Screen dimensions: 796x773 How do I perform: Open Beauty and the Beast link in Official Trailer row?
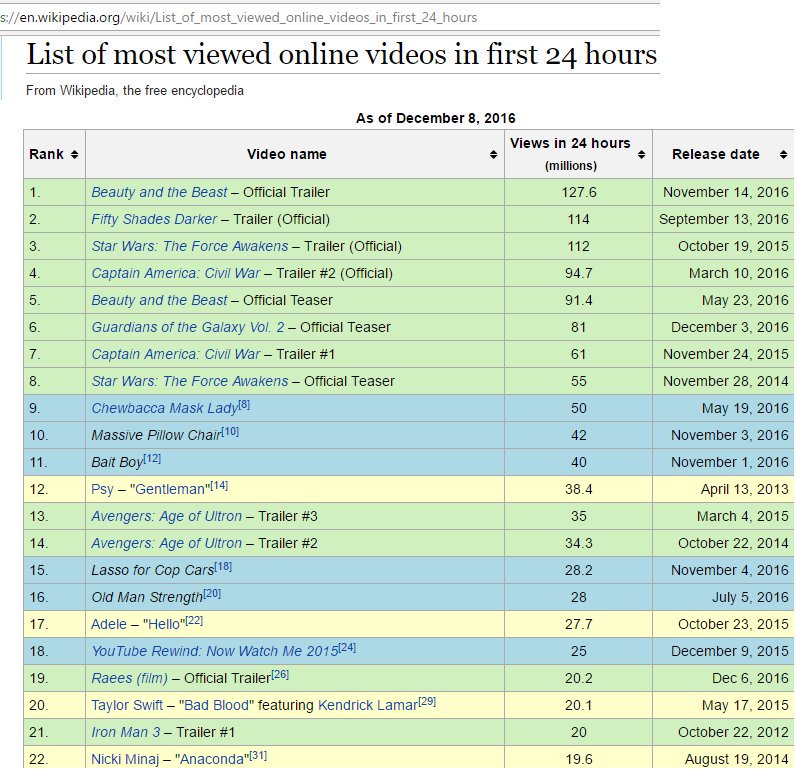point(159,192)
